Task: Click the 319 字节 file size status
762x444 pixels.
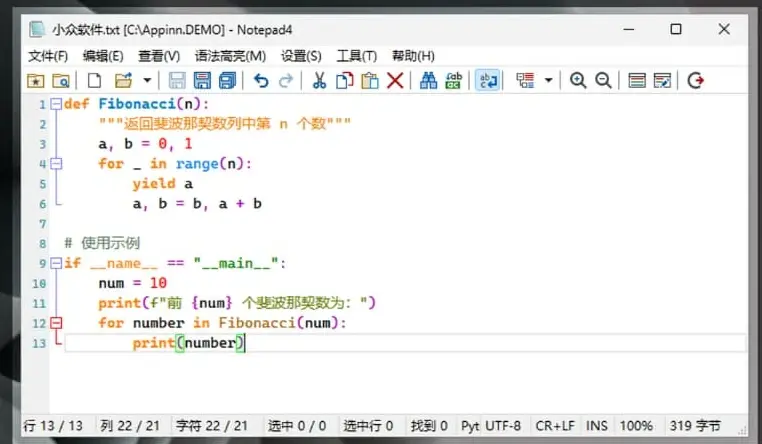Action: pos(695,426)
